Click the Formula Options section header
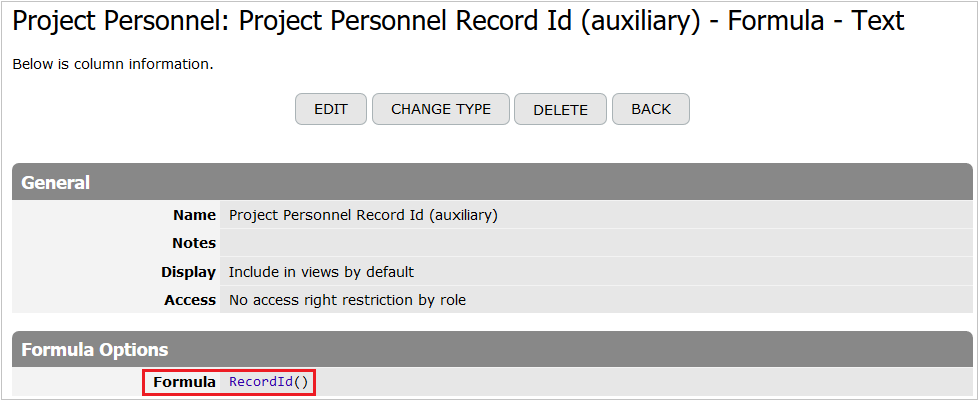Screen dimensions: 980x402 coord(95,350)
